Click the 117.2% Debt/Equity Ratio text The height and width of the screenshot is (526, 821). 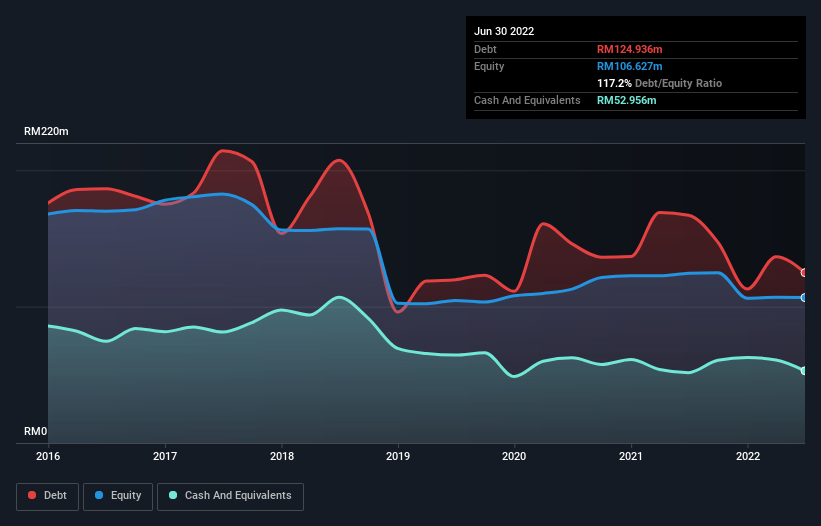coord(660,83)
